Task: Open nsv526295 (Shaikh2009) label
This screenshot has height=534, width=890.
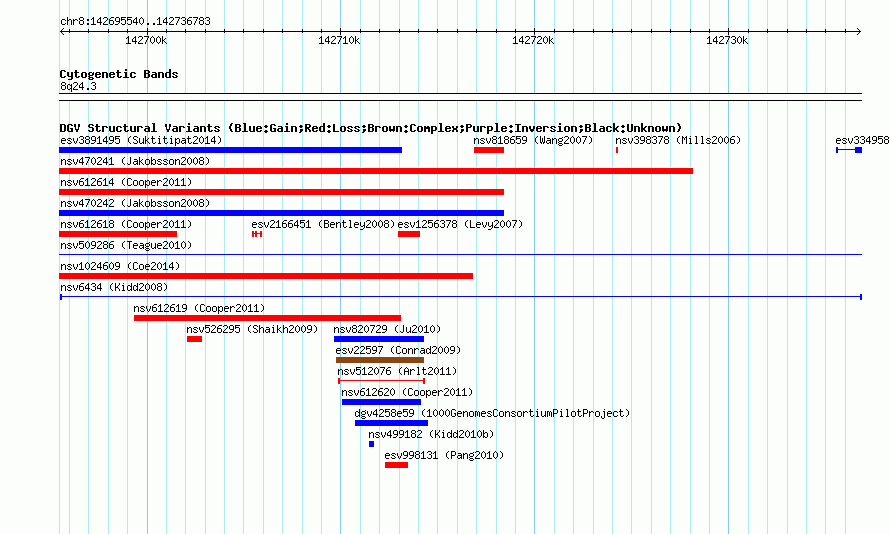Action: pos(252,329)
